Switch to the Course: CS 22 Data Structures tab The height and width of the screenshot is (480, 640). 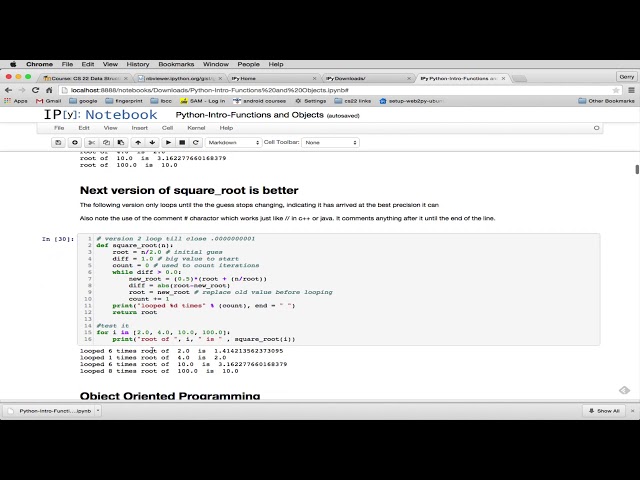coord(84,78)
